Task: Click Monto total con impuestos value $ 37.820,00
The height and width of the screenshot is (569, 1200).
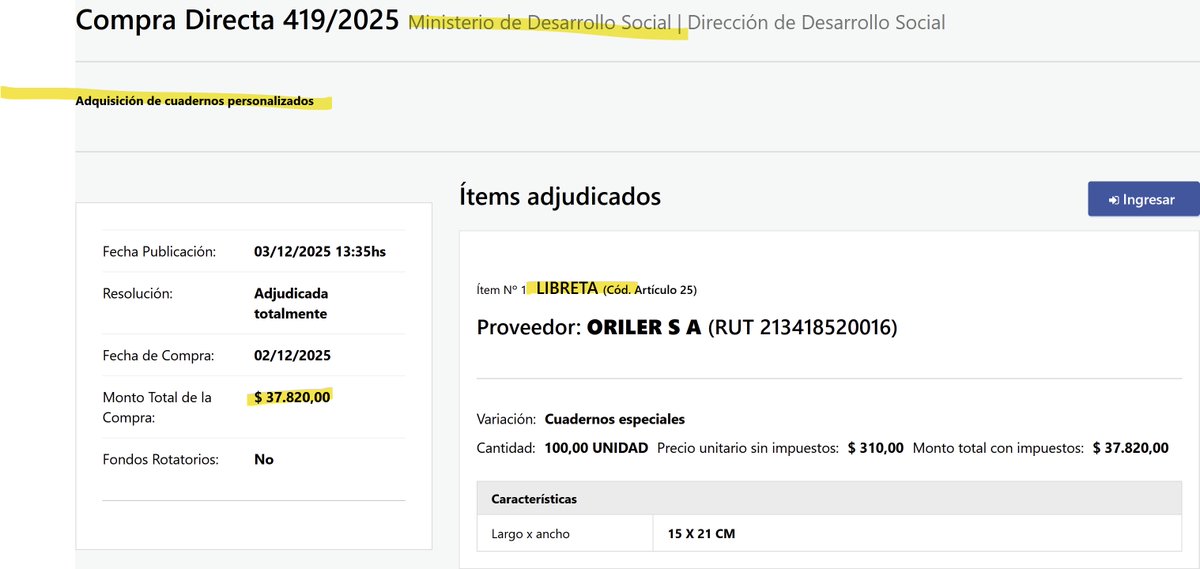Action: tap(1131, 448)
